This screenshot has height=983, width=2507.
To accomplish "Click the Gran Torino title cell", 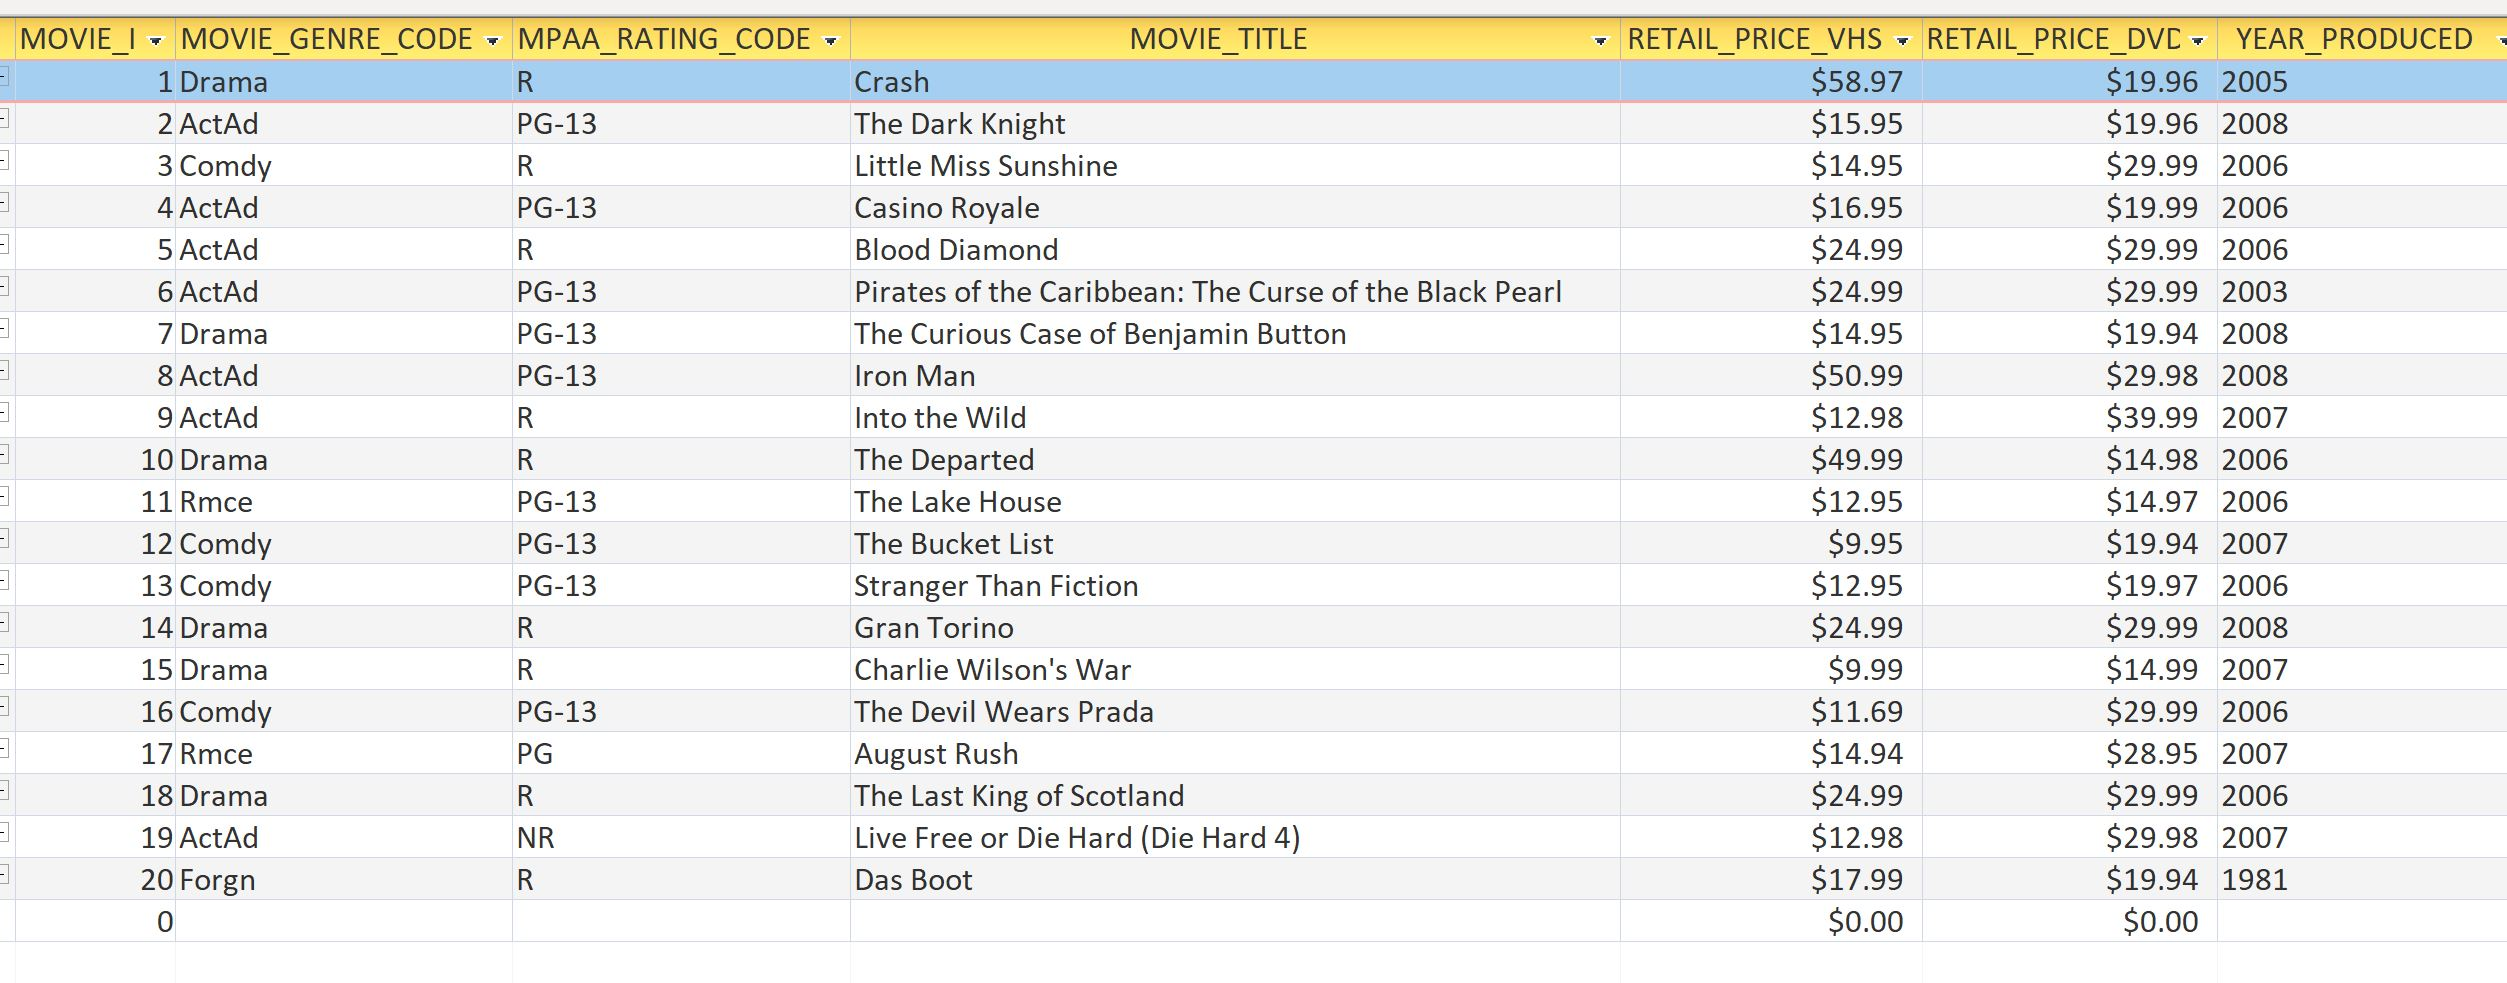I will point(1235,628).
